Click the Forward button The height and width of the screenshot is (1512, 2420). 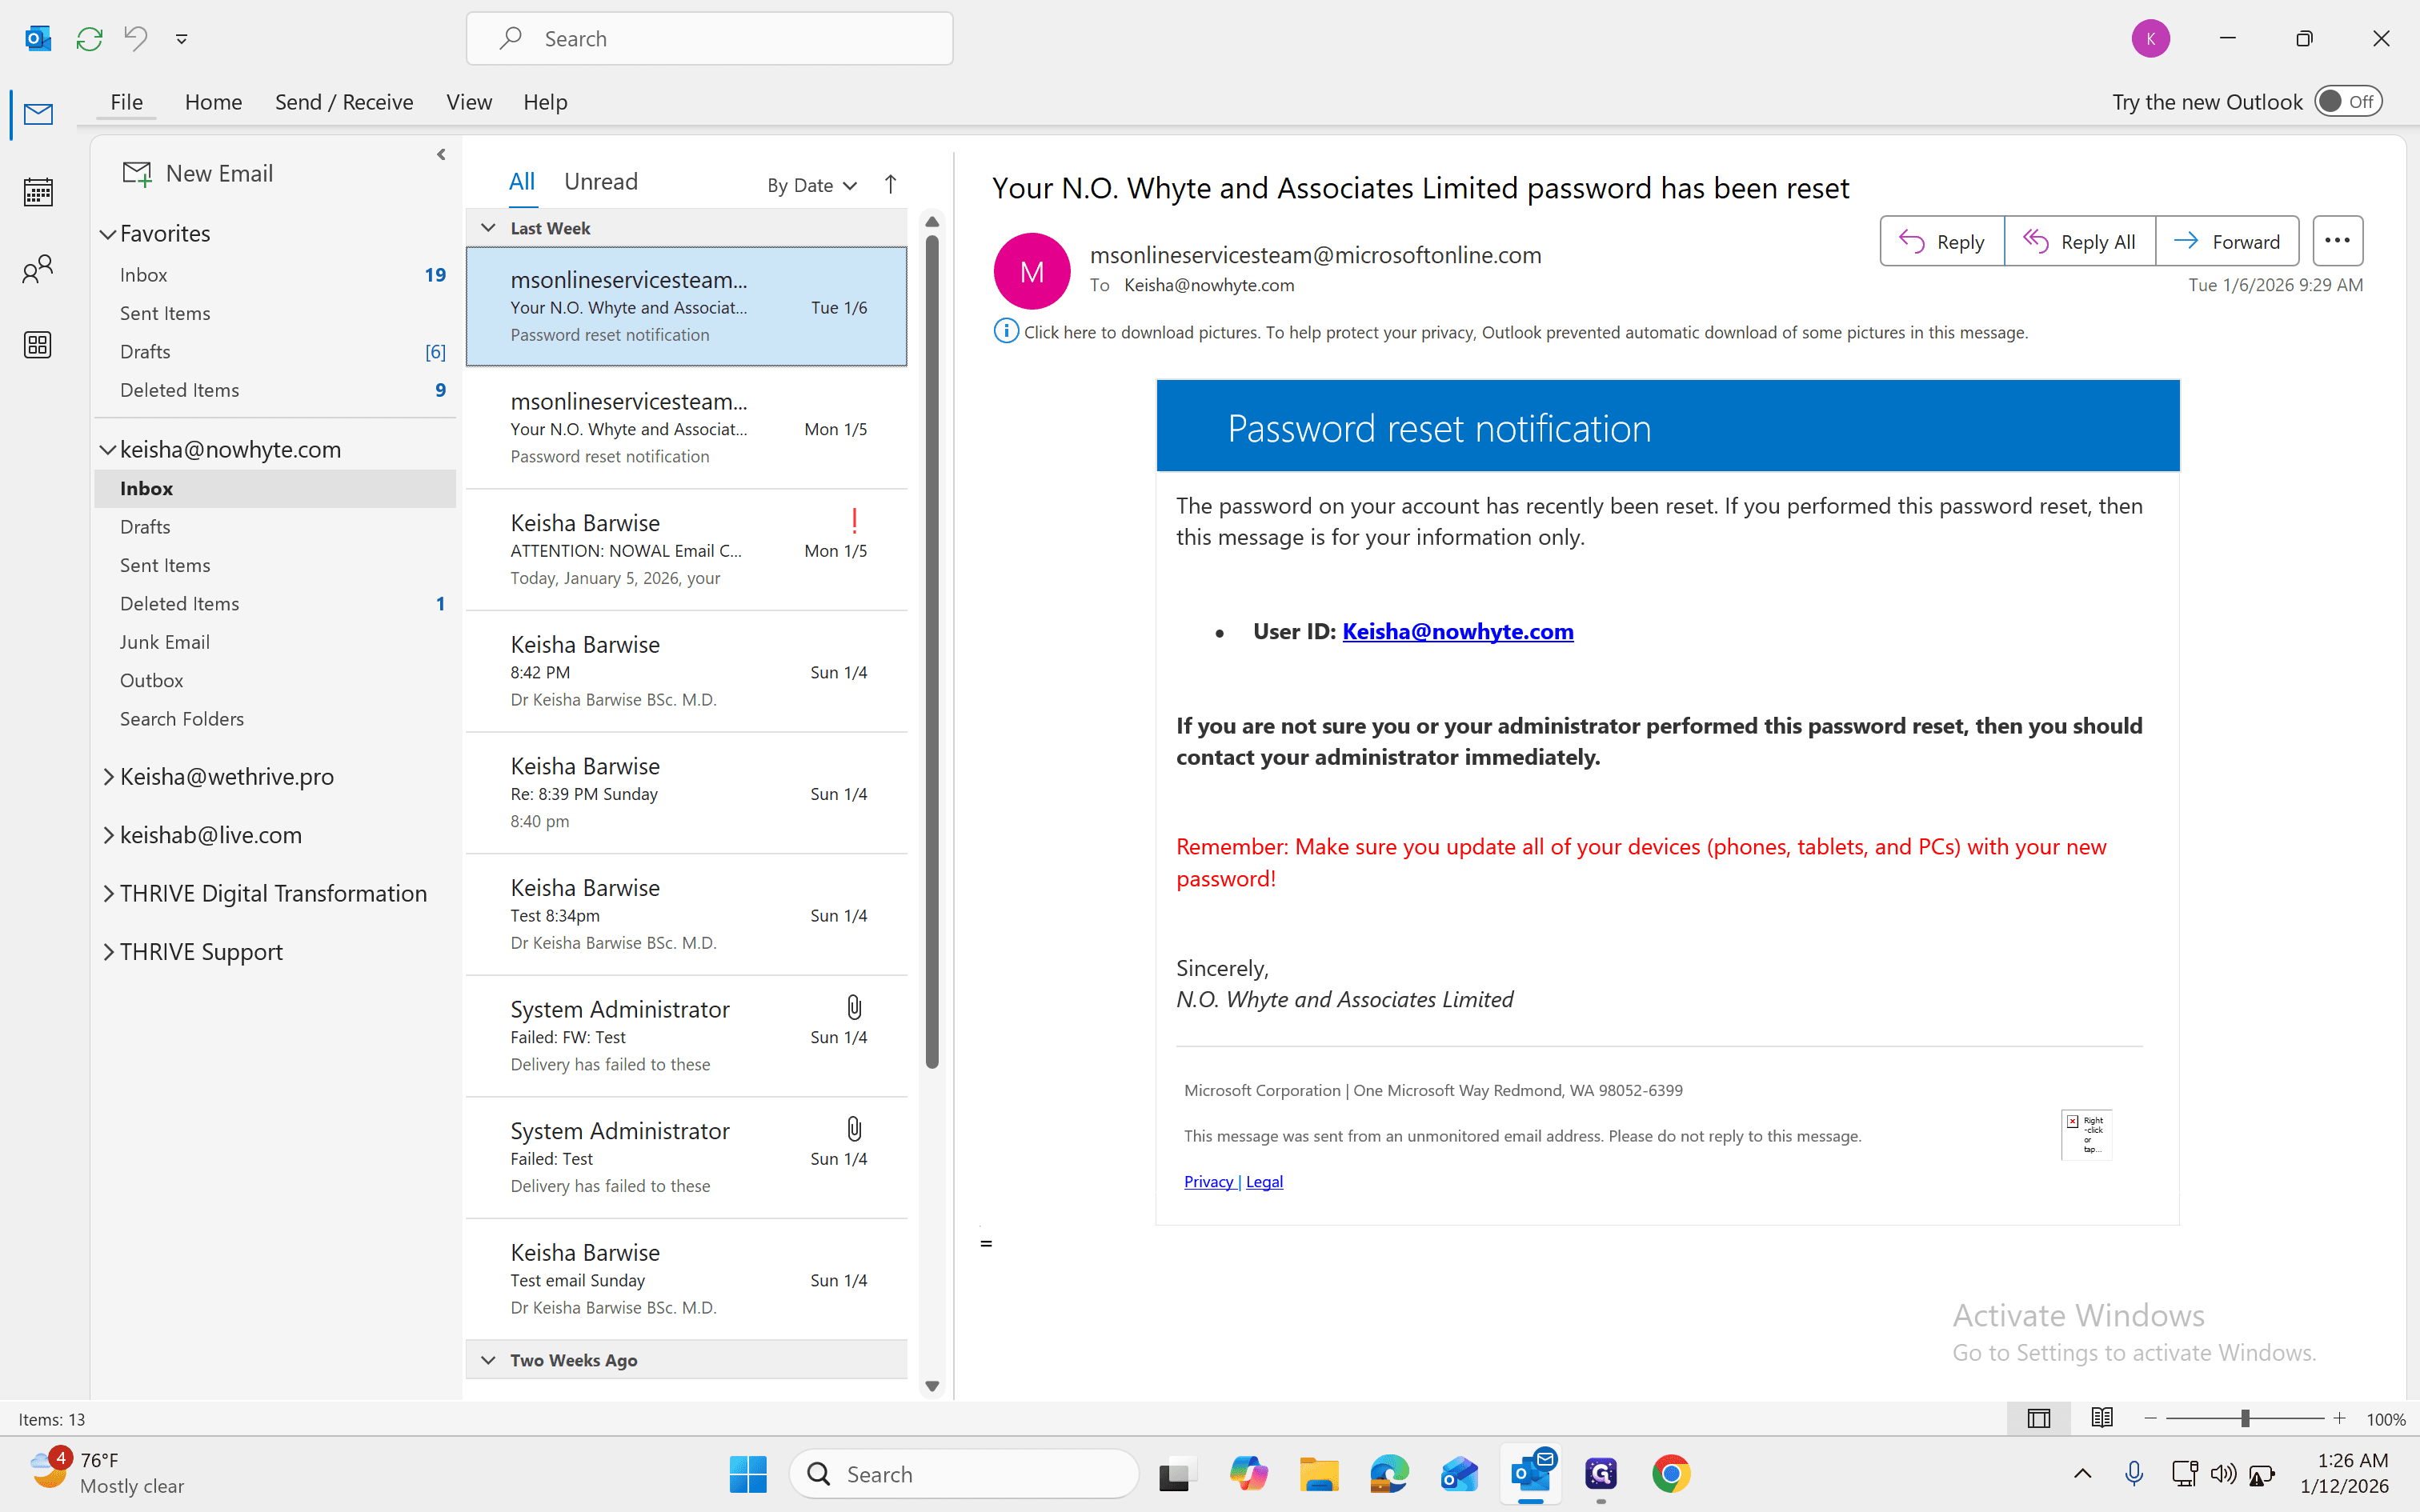coord(2227,241)
